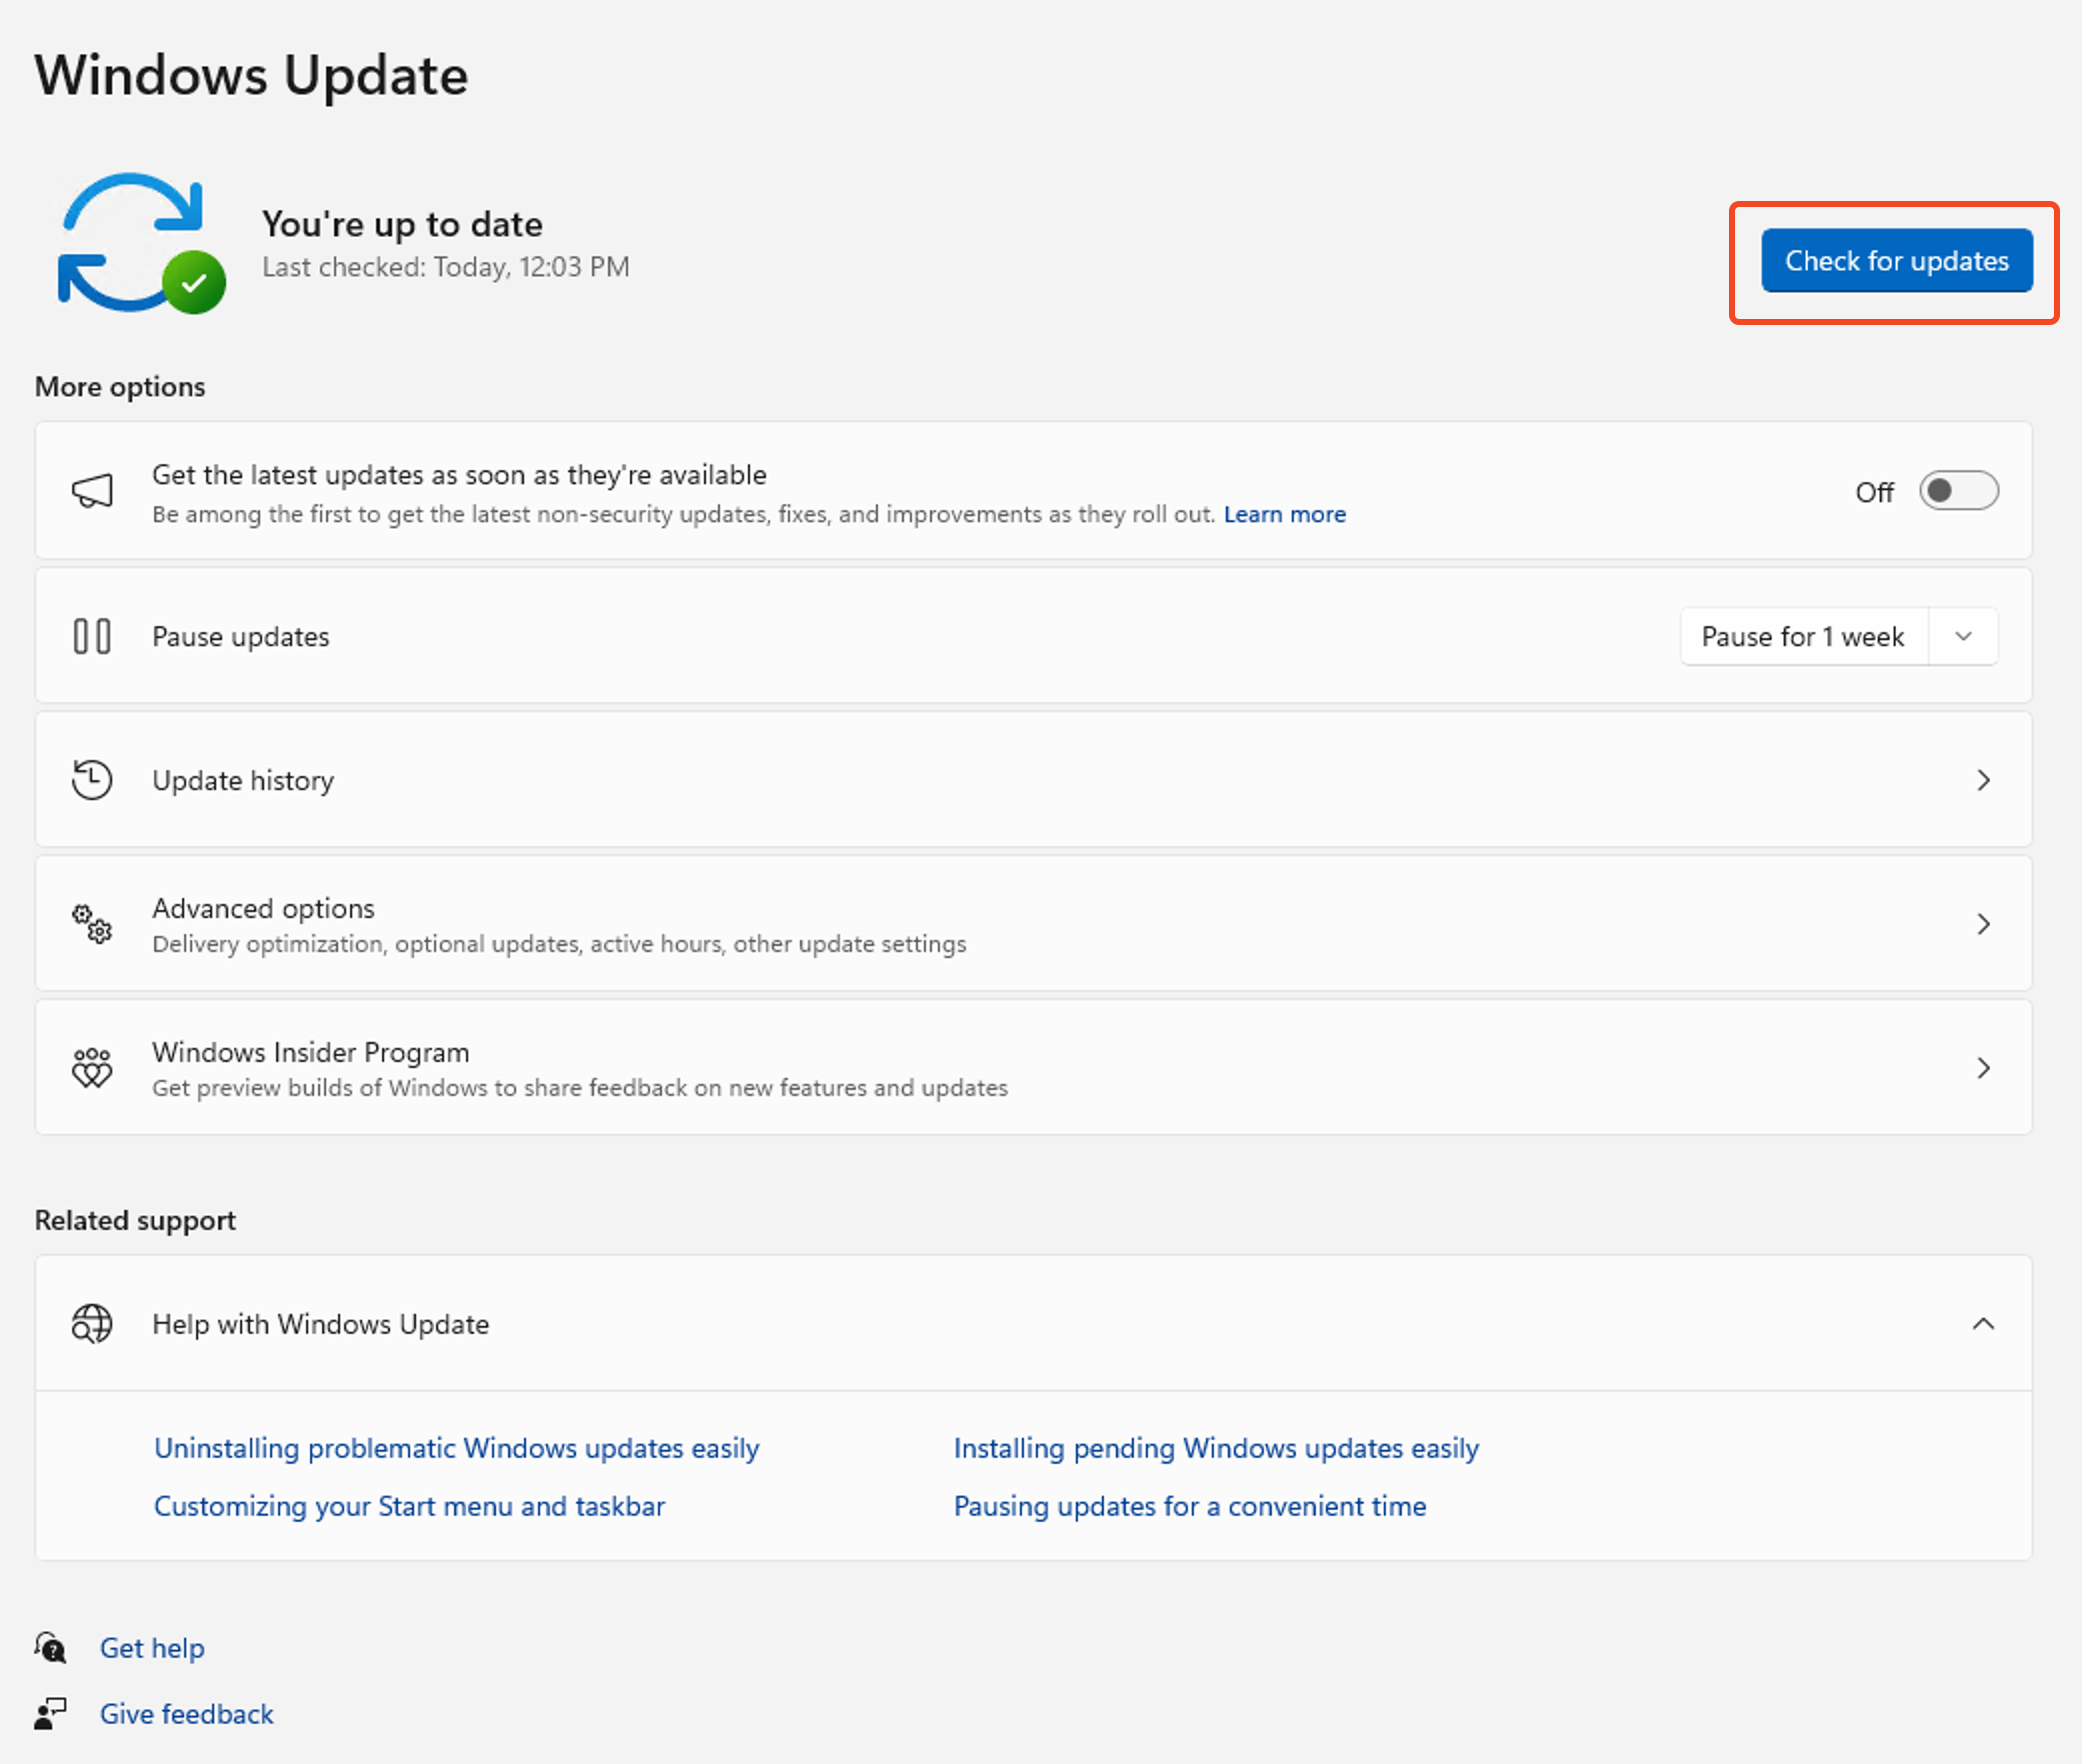Click the pause updates icon
The width and height of the screenshot is (2082, 1764).
pos(92,636)
